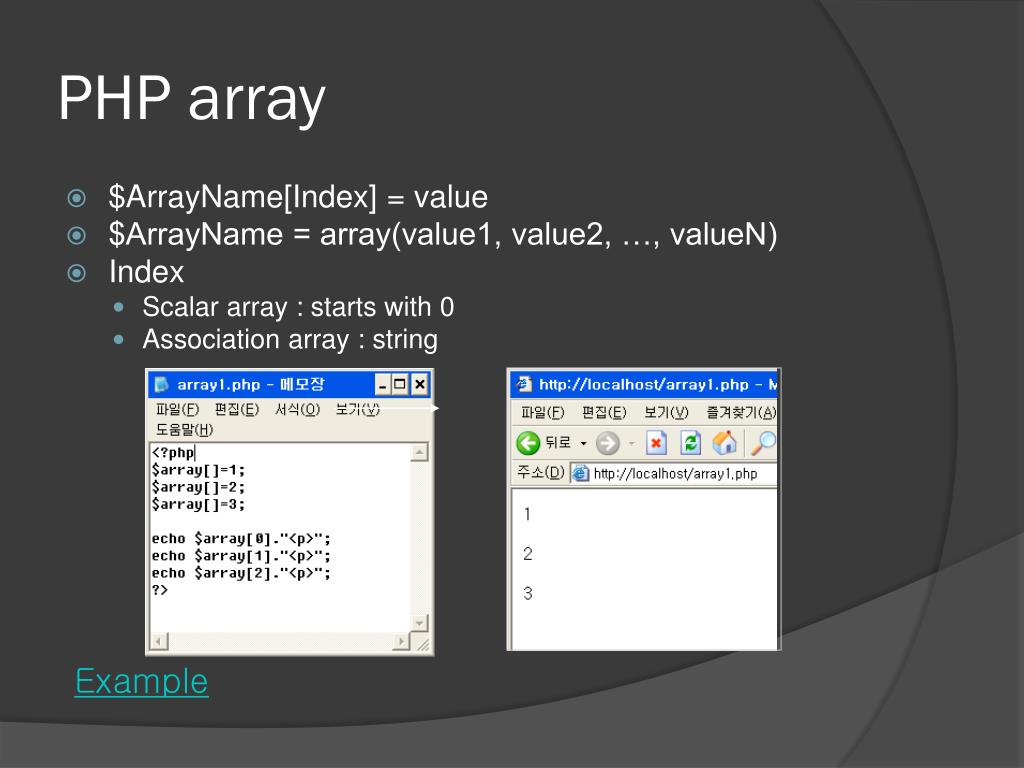Click the address bar with localhost/array1.php
The image size is (1024, 768).
tap(673, 473)
